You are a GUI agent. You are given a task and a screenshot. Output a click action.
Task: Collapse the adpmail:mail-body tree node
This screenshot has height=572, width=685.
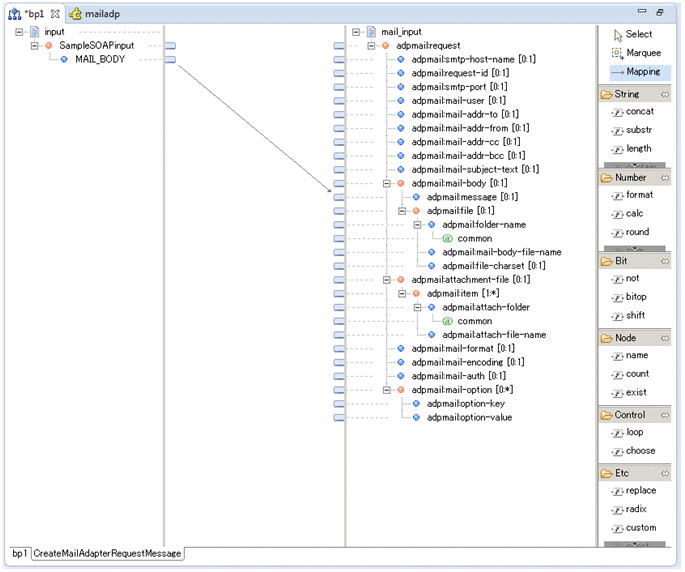coord(387,184)
